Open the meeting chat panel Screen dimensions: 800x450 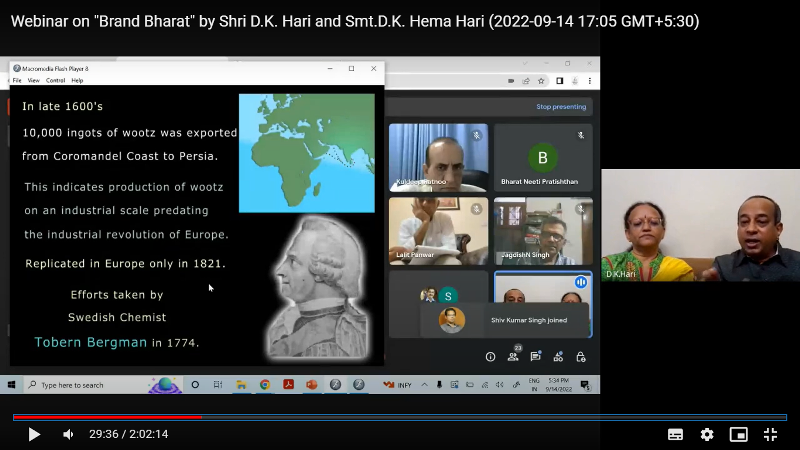(x=536, y=357)
